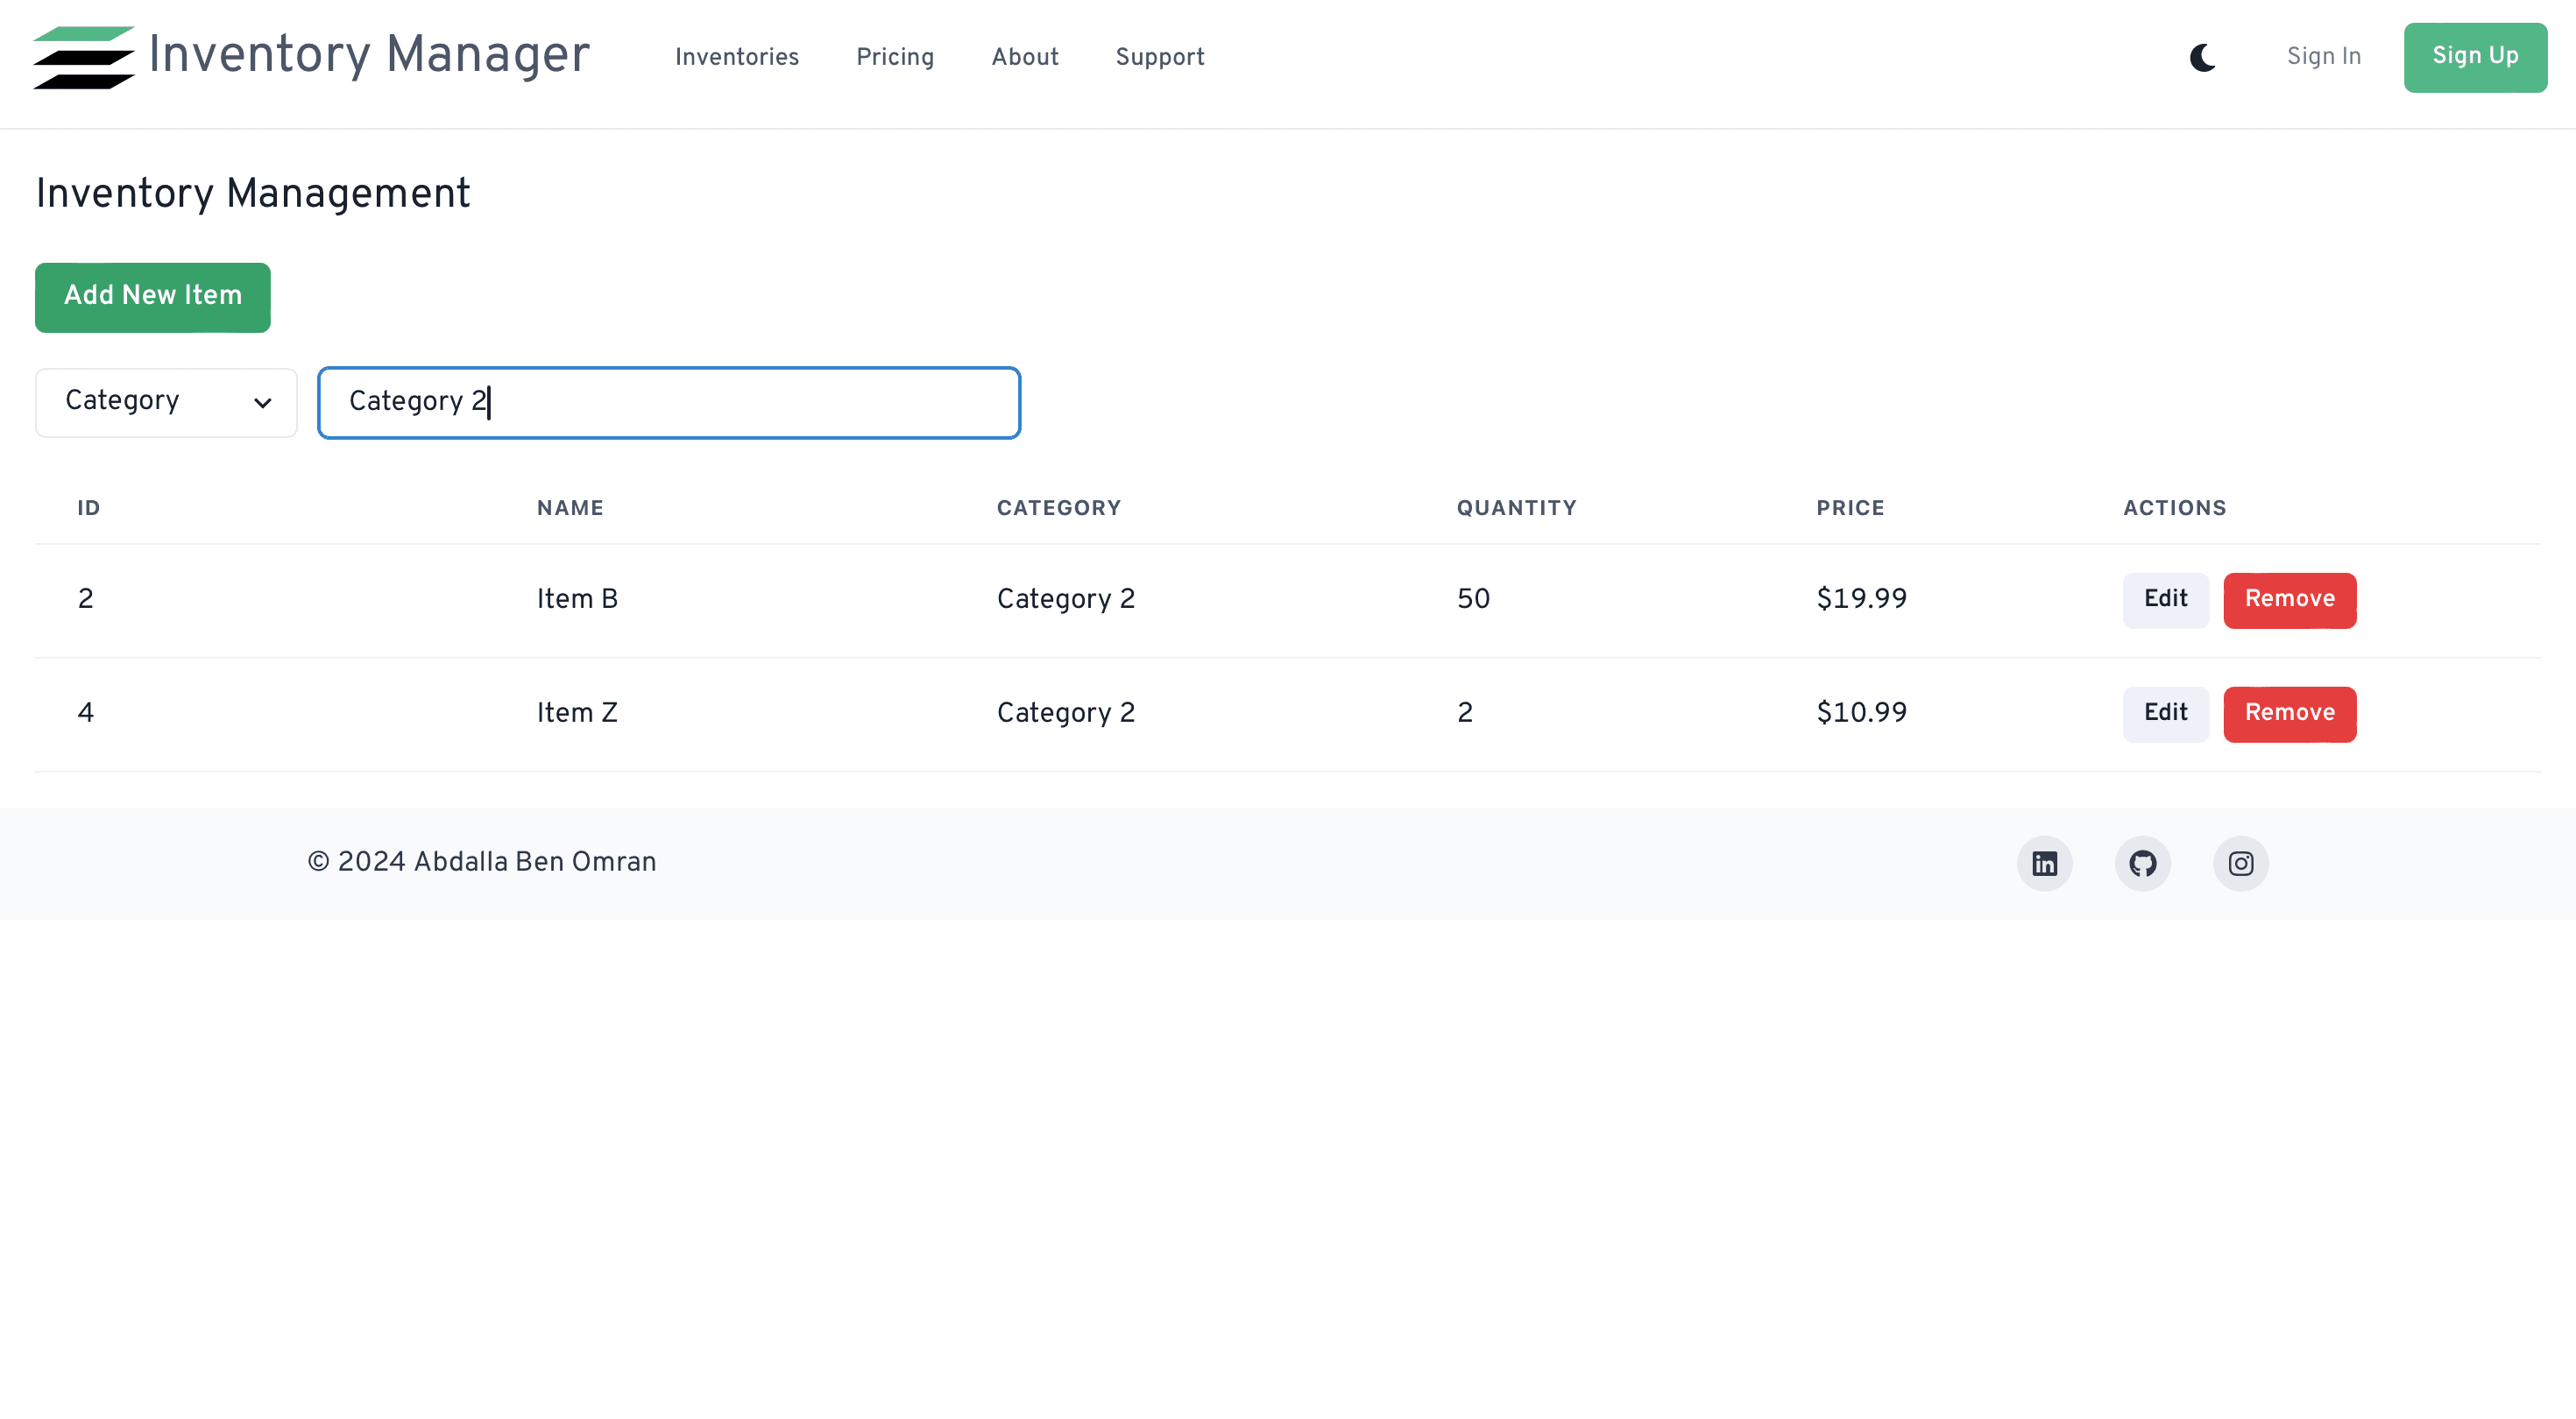This screenshot has height=1419, width=2576.
Task: Remove Item Z from the inventory
Action: tap(2289, 713)
